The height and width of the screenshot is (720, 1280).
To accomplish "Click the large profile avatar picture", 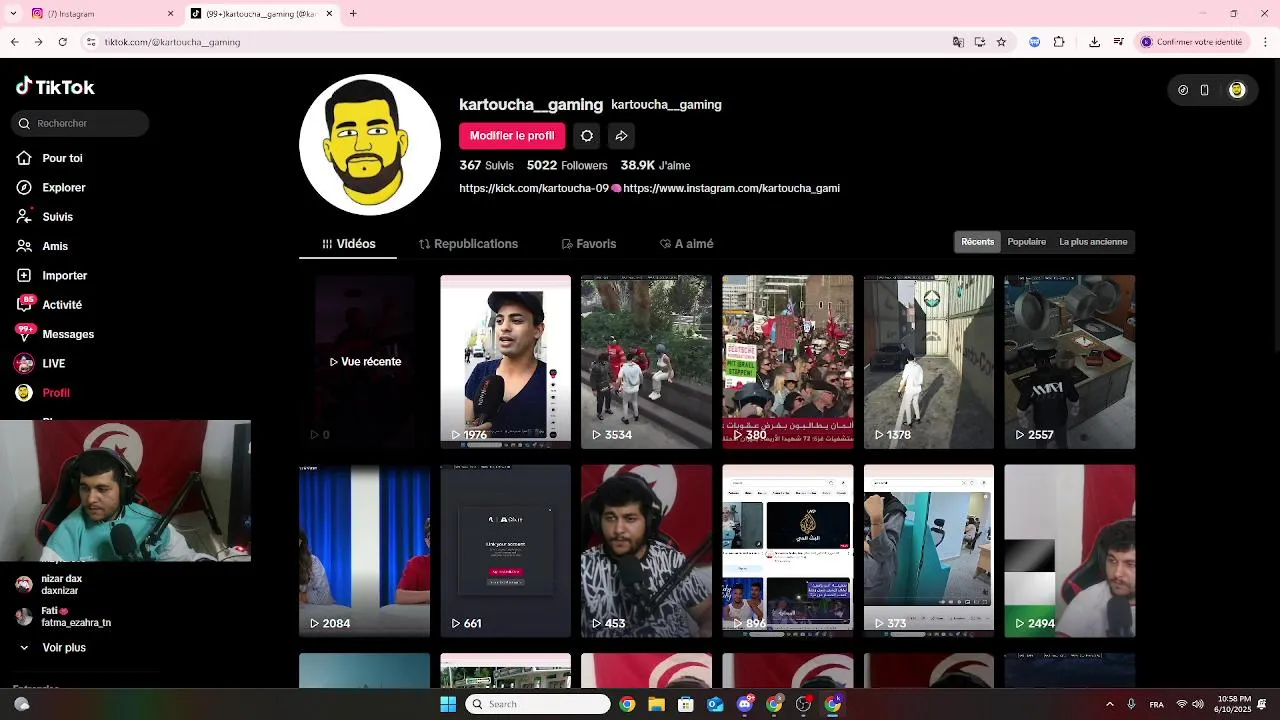I will pos(370,145).
